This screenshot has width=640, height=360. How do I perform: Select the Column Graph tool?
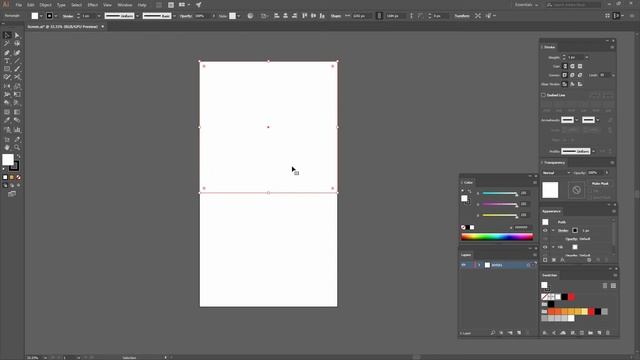click(x=17, y=130)
